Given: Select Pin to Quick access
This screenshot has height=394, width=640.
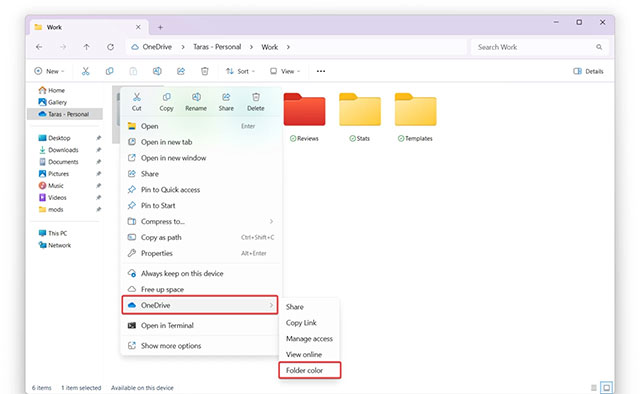Looking at the screenshot, I should click(200, 190).
